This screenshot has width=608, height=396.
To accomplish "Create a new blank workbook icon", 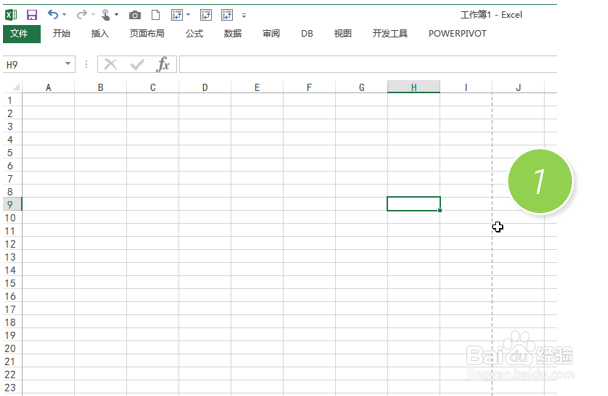I will coord(155,15).
